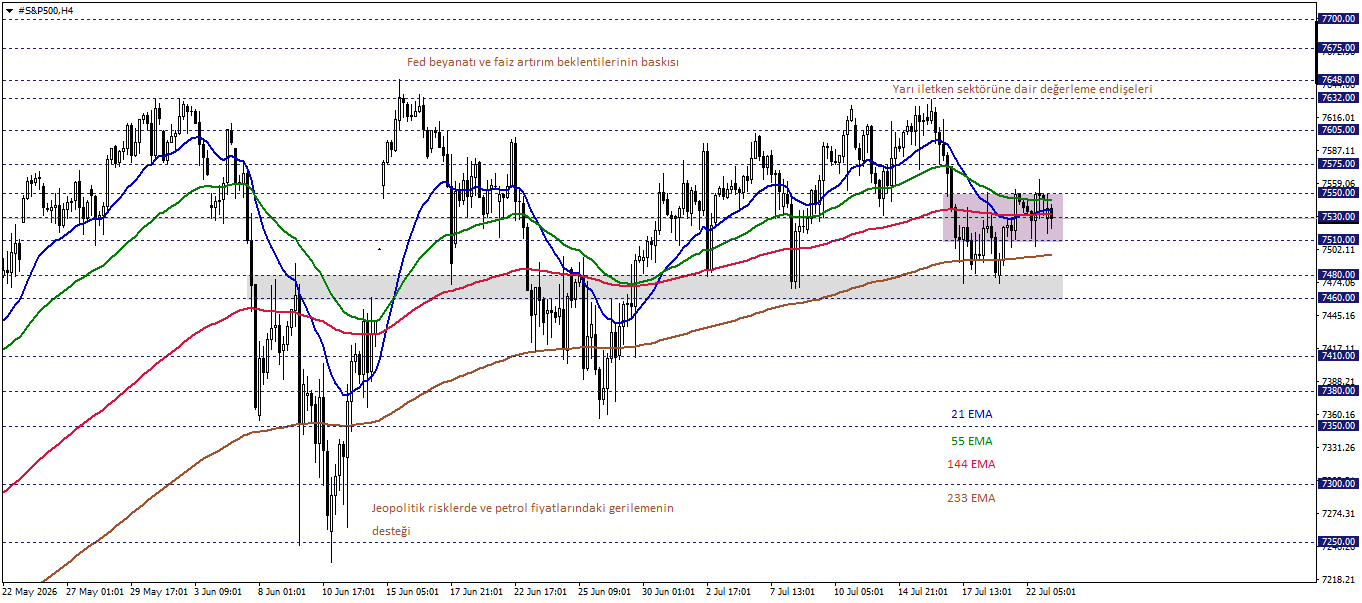Click the 10 Jun 17:01 time label

click(349, 592)
